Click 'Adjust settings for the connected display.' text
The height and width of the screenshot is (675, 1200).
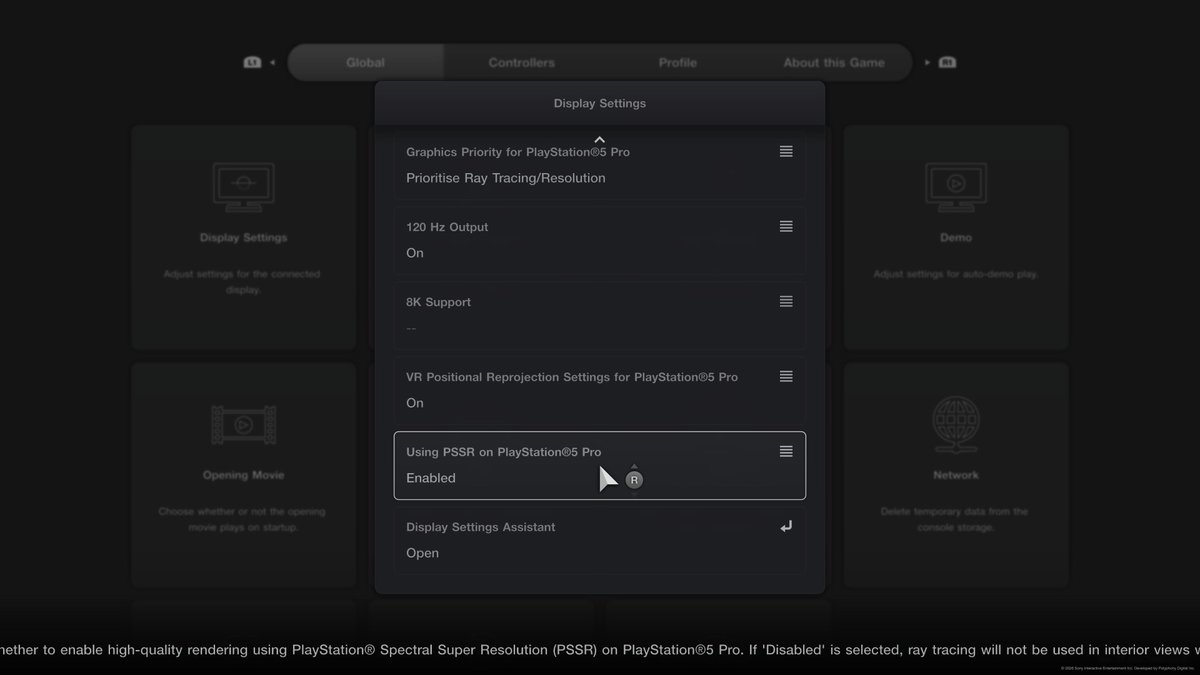click(242, 282)
